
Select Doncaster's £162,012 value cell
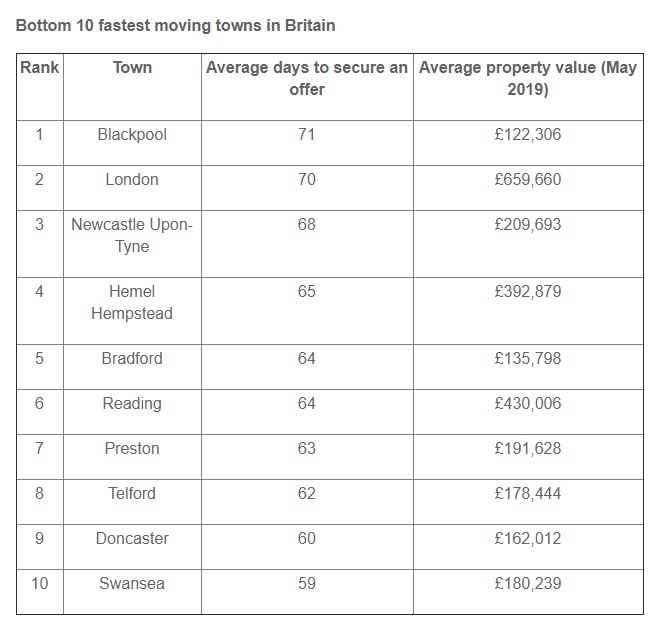(x=527, y=538)
